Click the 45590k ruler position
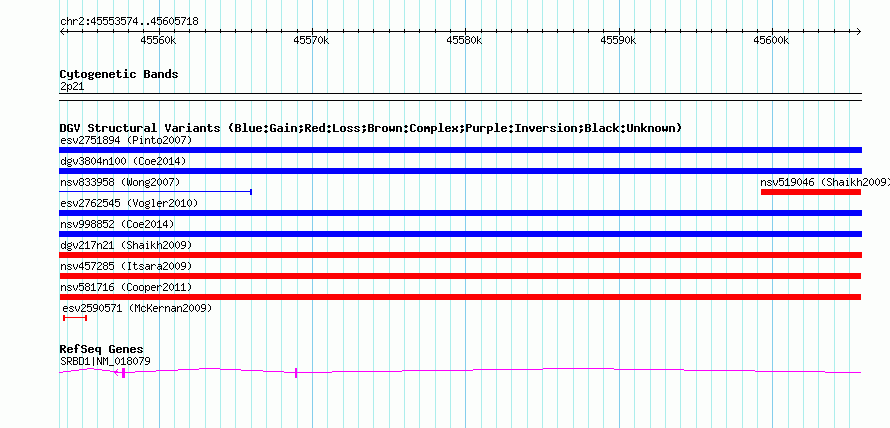 click(618, 40)
